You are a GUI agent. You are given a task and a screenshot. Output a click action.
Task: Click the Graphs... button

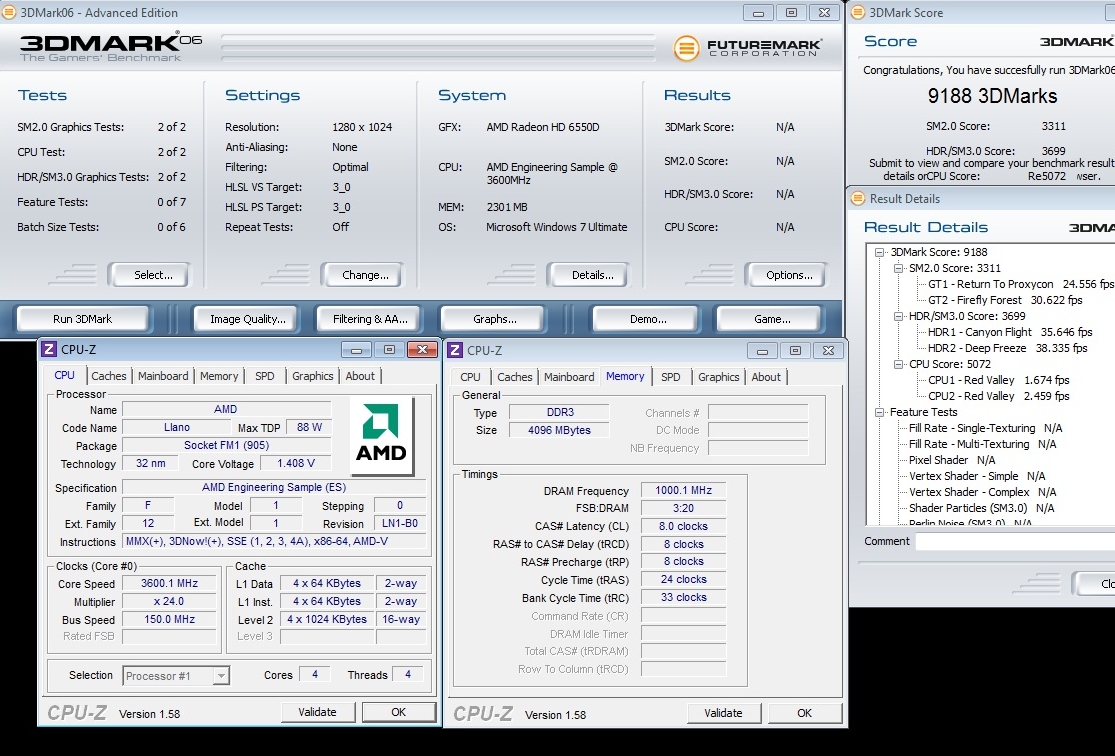[x=492, y=319]
